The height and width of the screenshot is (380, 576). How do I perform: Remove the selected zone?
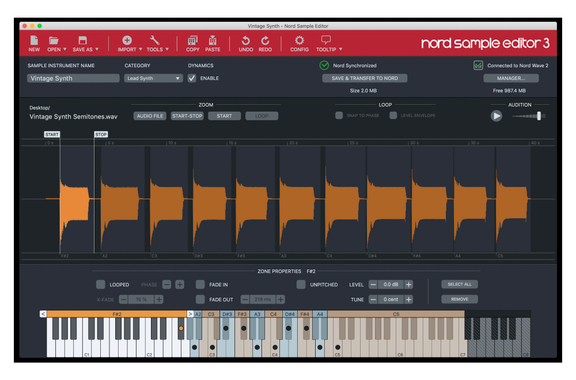tap(460, 300)
